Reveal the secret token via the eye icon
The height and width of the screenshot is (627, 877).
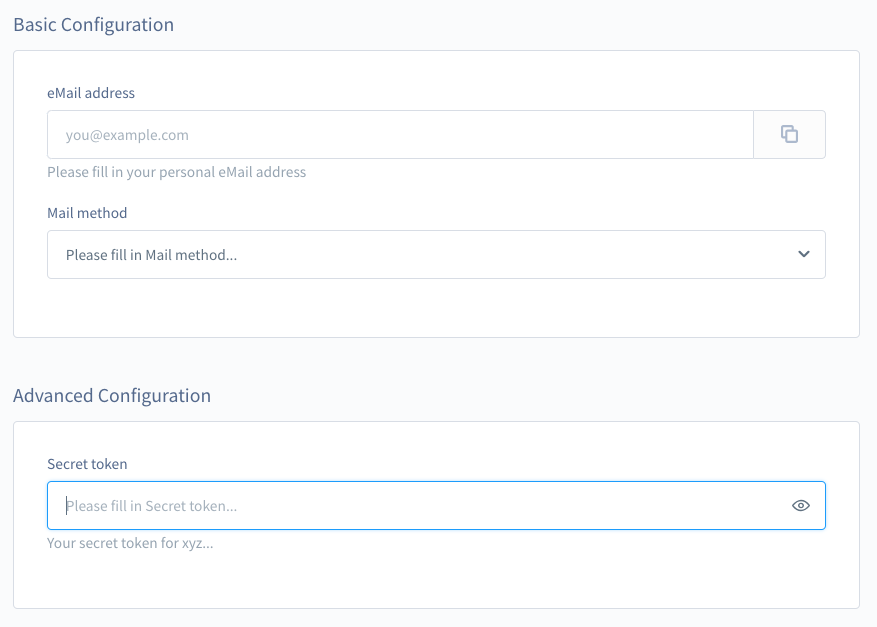(x=800, y=506)
